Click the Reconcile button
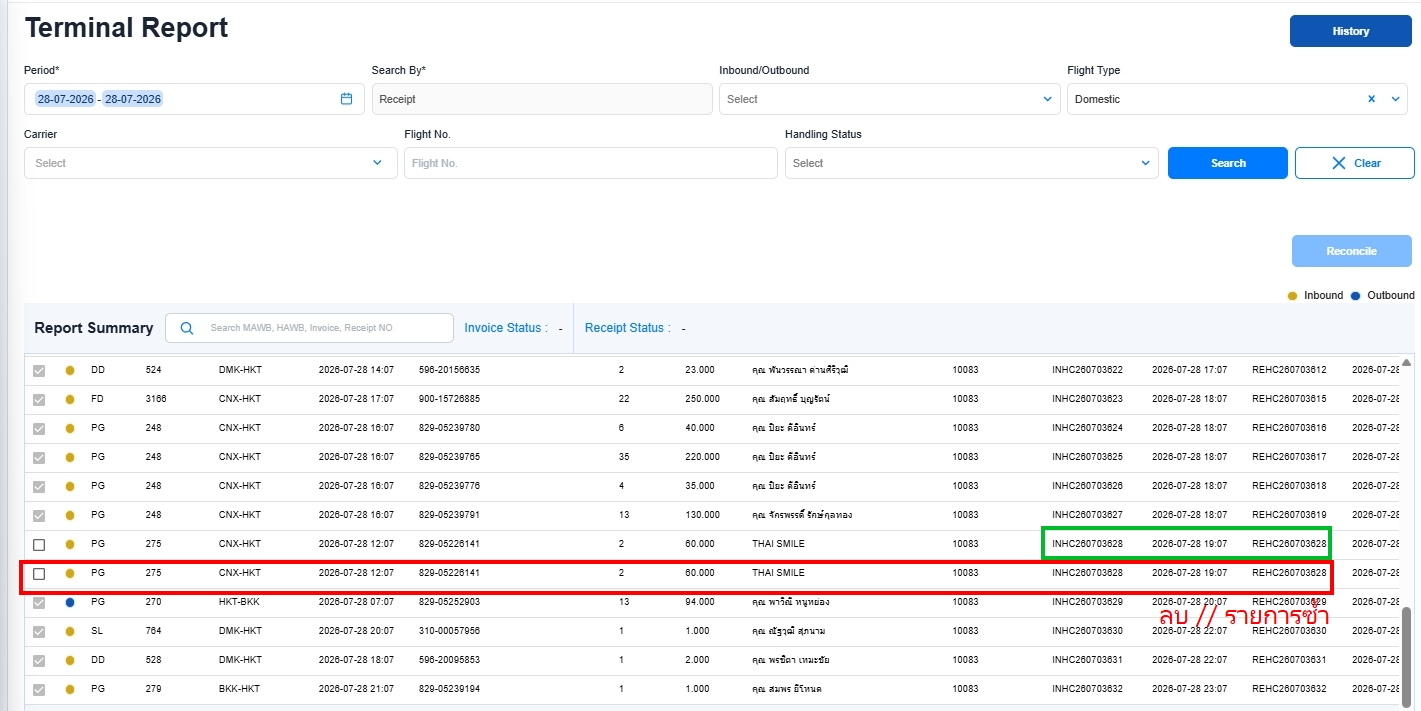 click(1351, 251)
